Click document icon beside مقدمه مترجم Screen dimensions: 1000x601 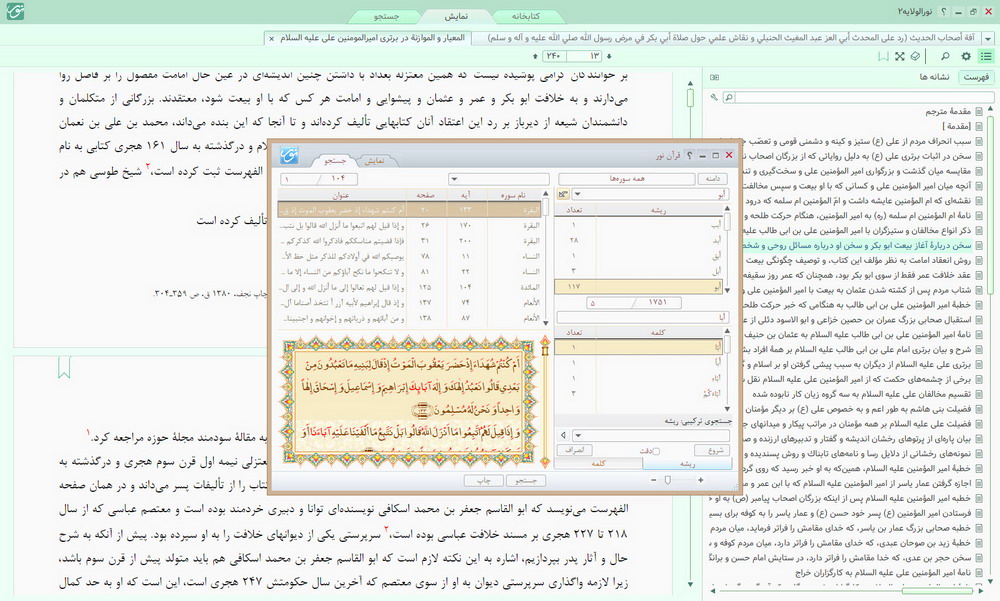tap(979, 111)
